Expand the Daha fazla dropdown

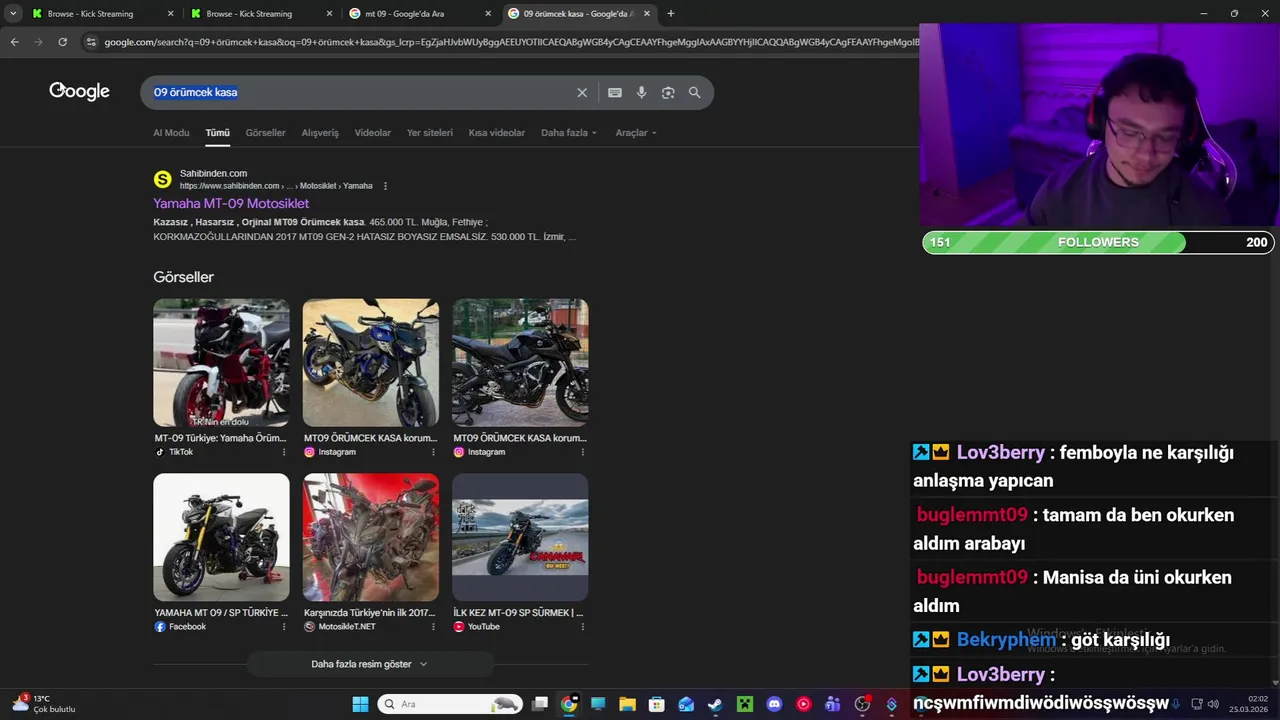(569, 133)
